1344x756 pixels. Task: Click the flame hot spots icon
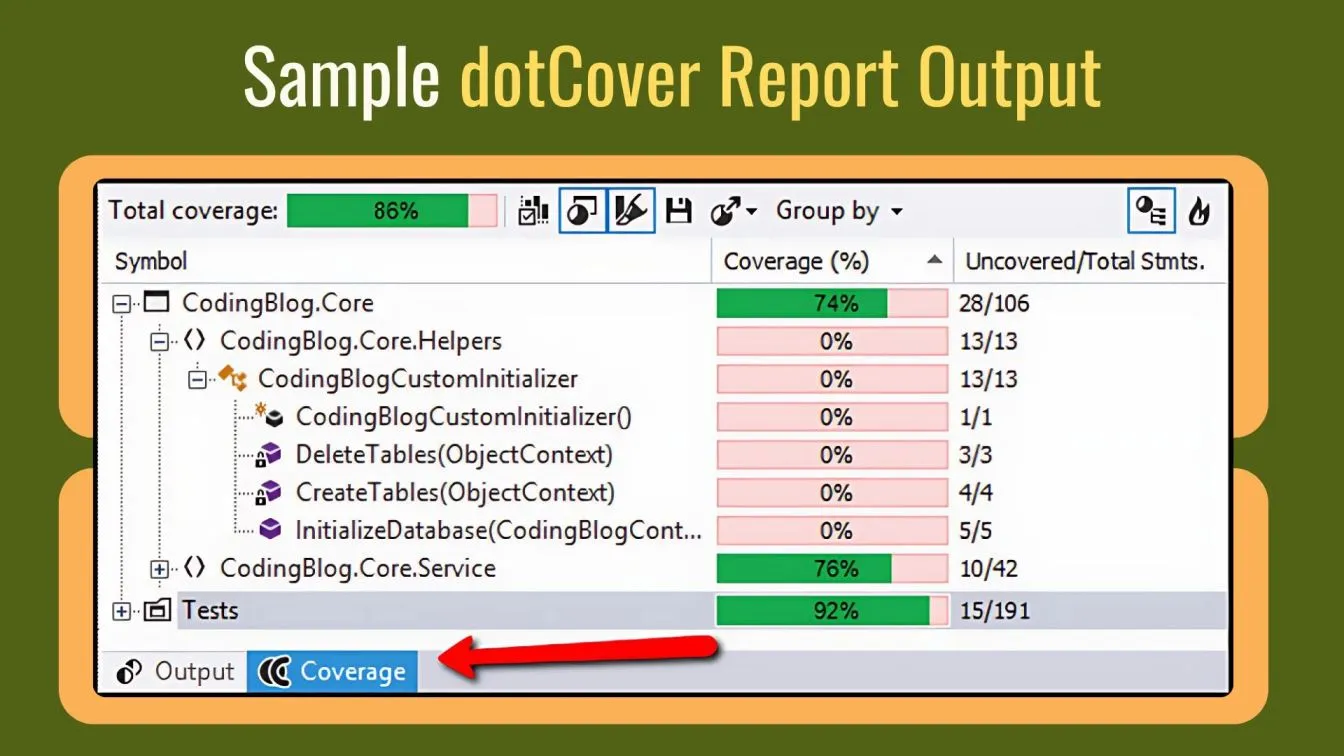(x=1198, y=211)
